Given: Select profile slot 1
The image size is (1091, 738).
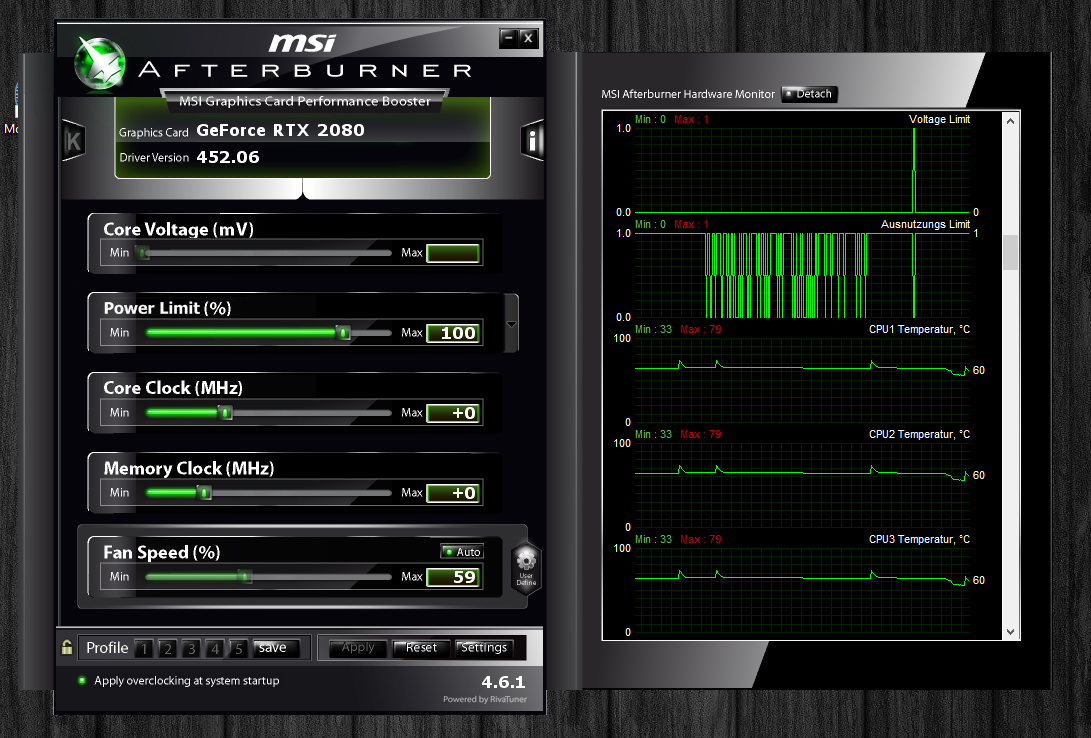Looking at the screenshot, I should 144,648.
